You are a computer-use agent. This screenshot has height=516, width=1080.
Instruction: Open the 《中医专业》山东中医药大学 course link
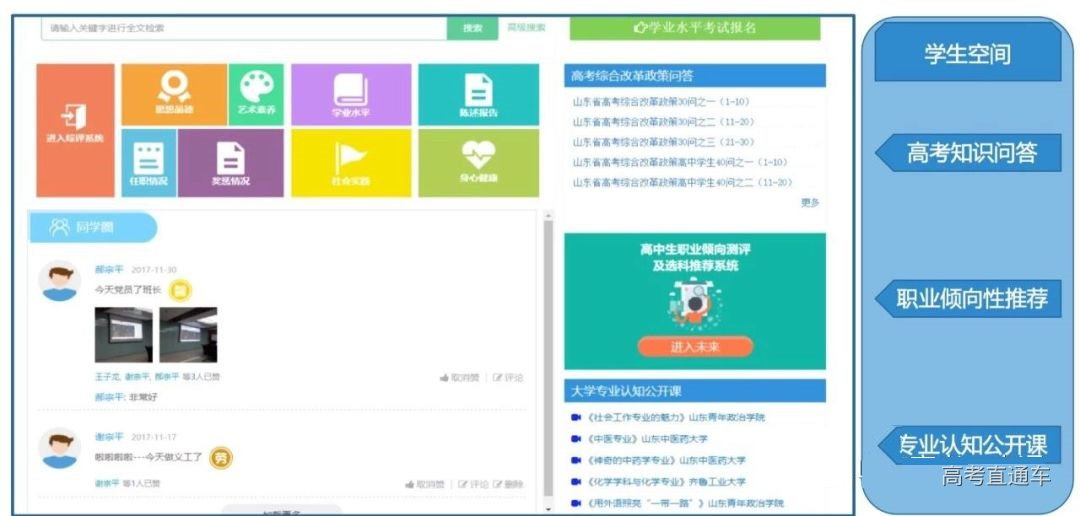click(646, 439)
